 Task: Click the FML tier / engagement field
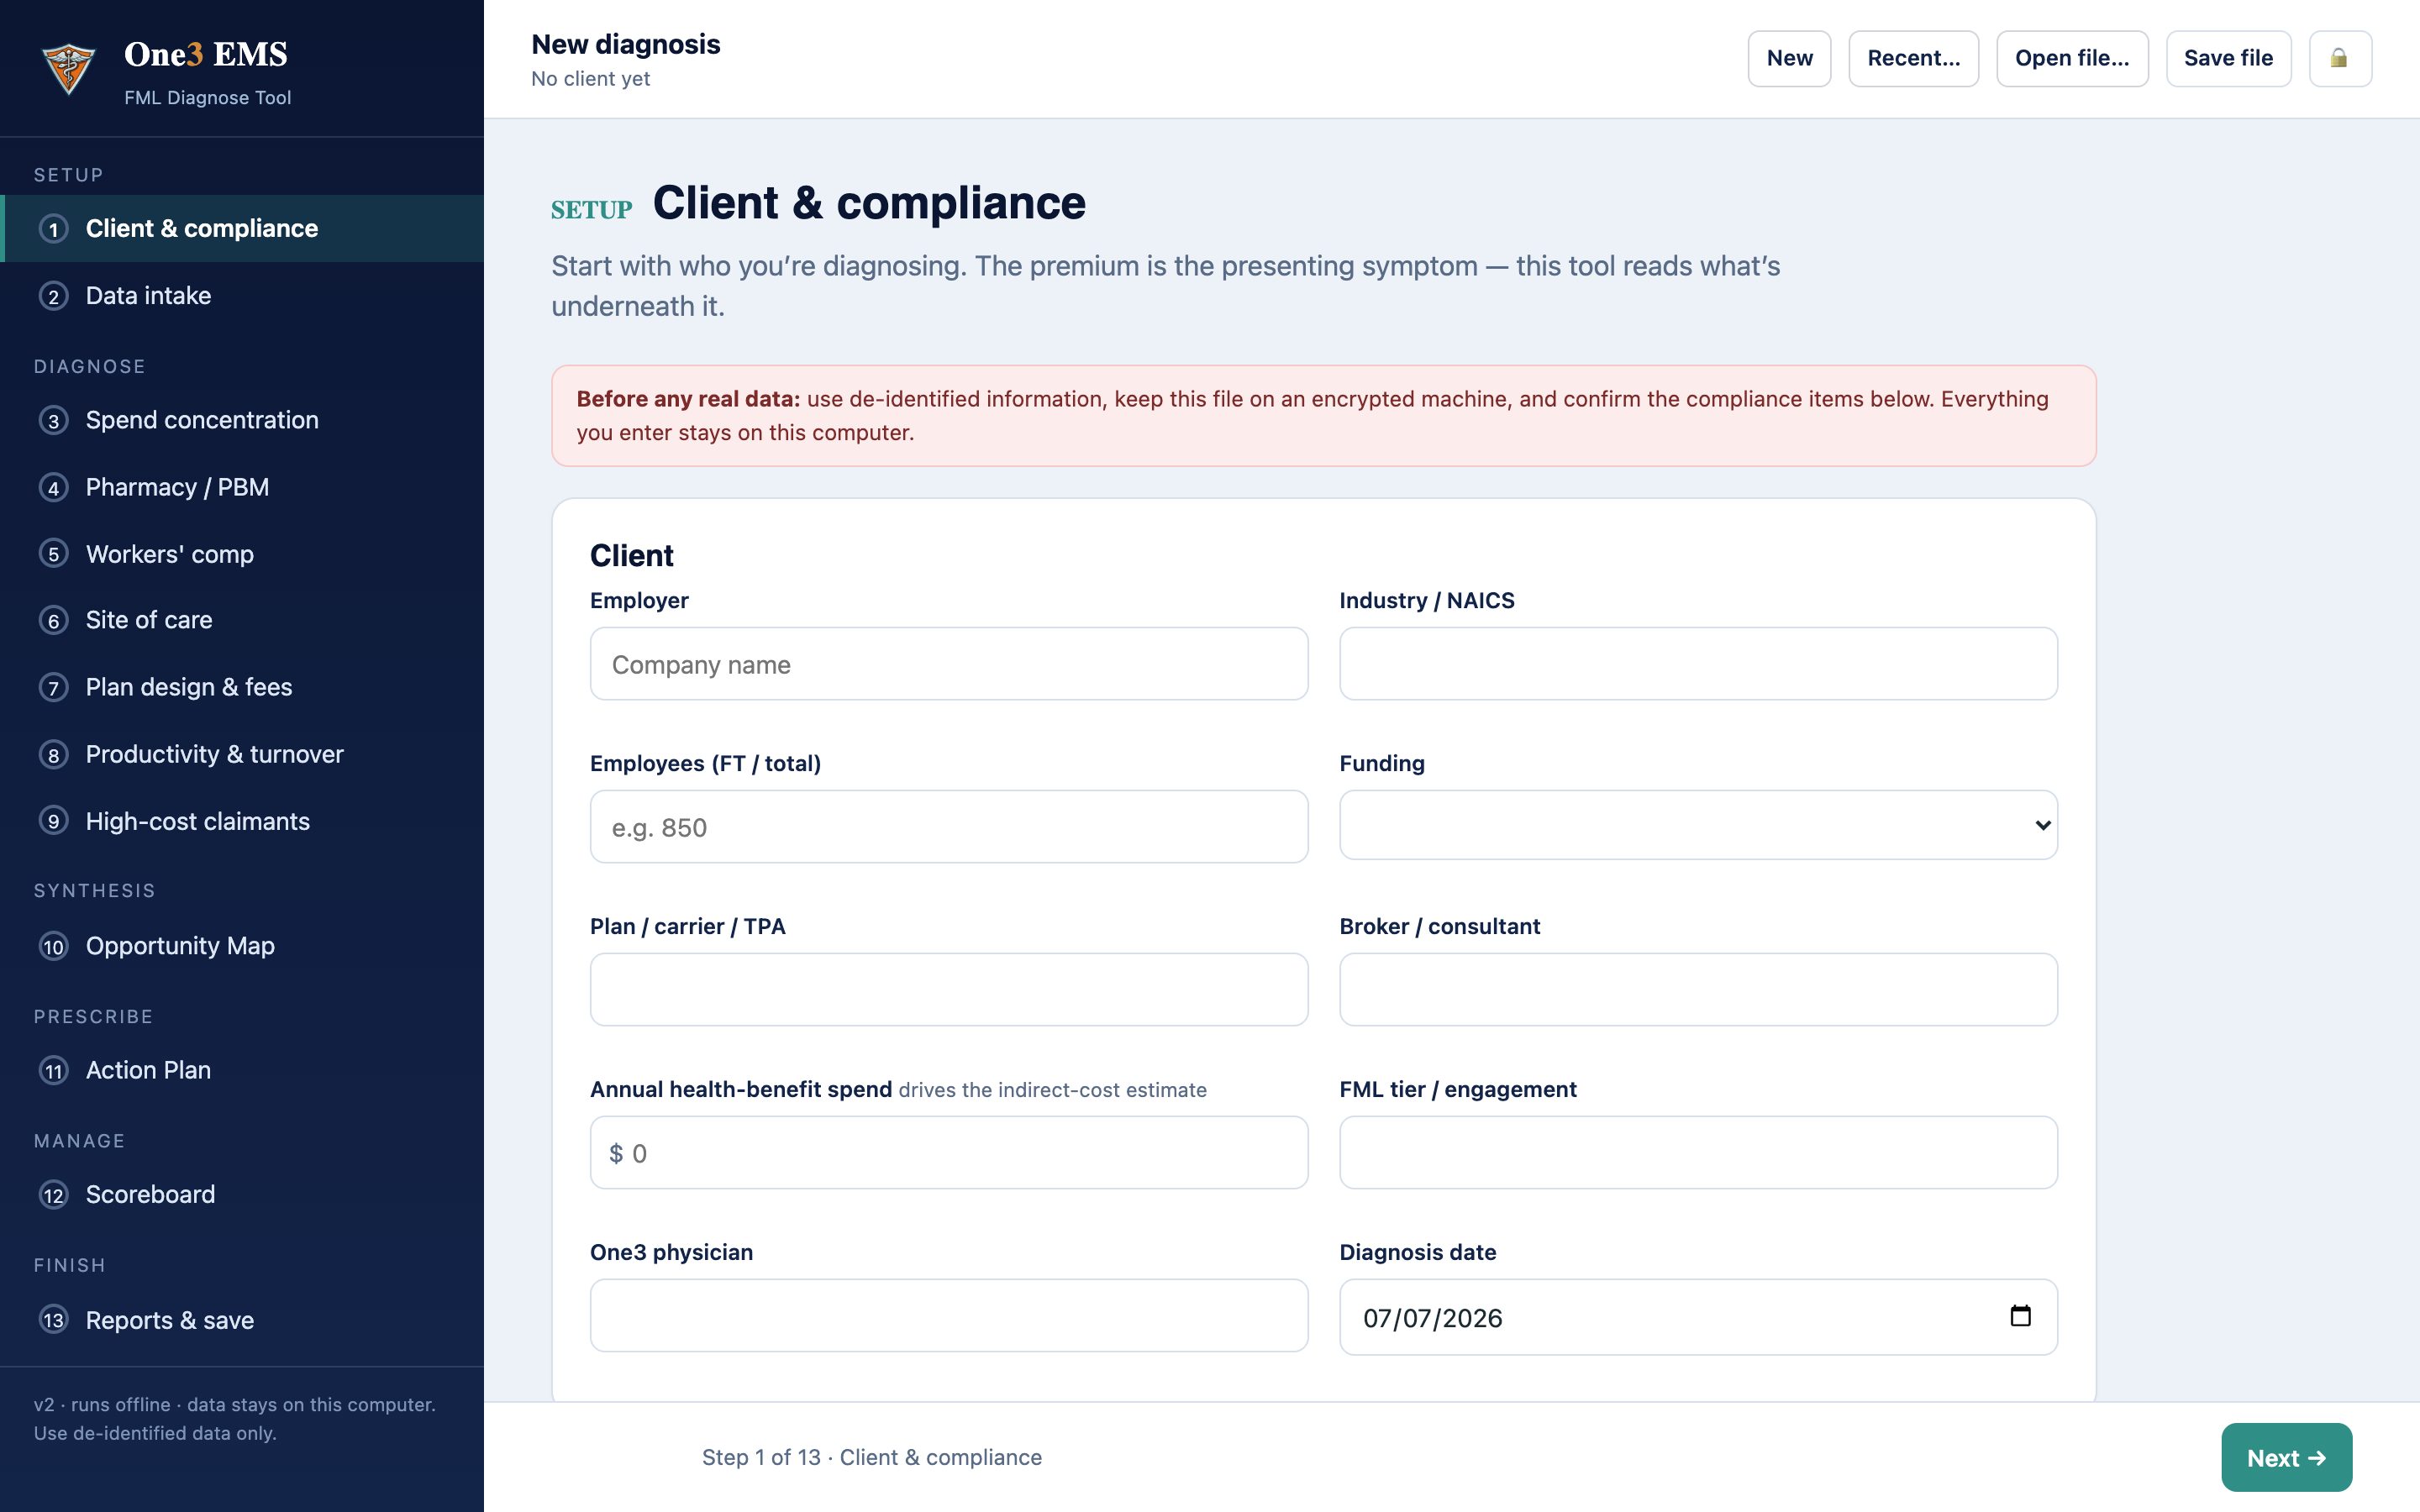(1698, 1153)
